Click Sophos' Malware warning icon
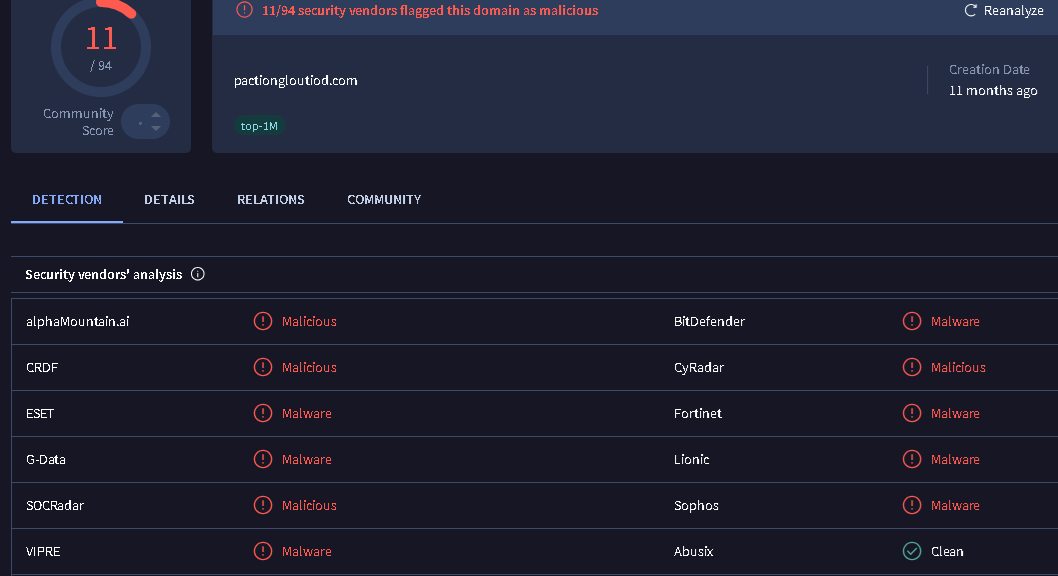The width and height of the screenshot is (1058, 576). 911,505
